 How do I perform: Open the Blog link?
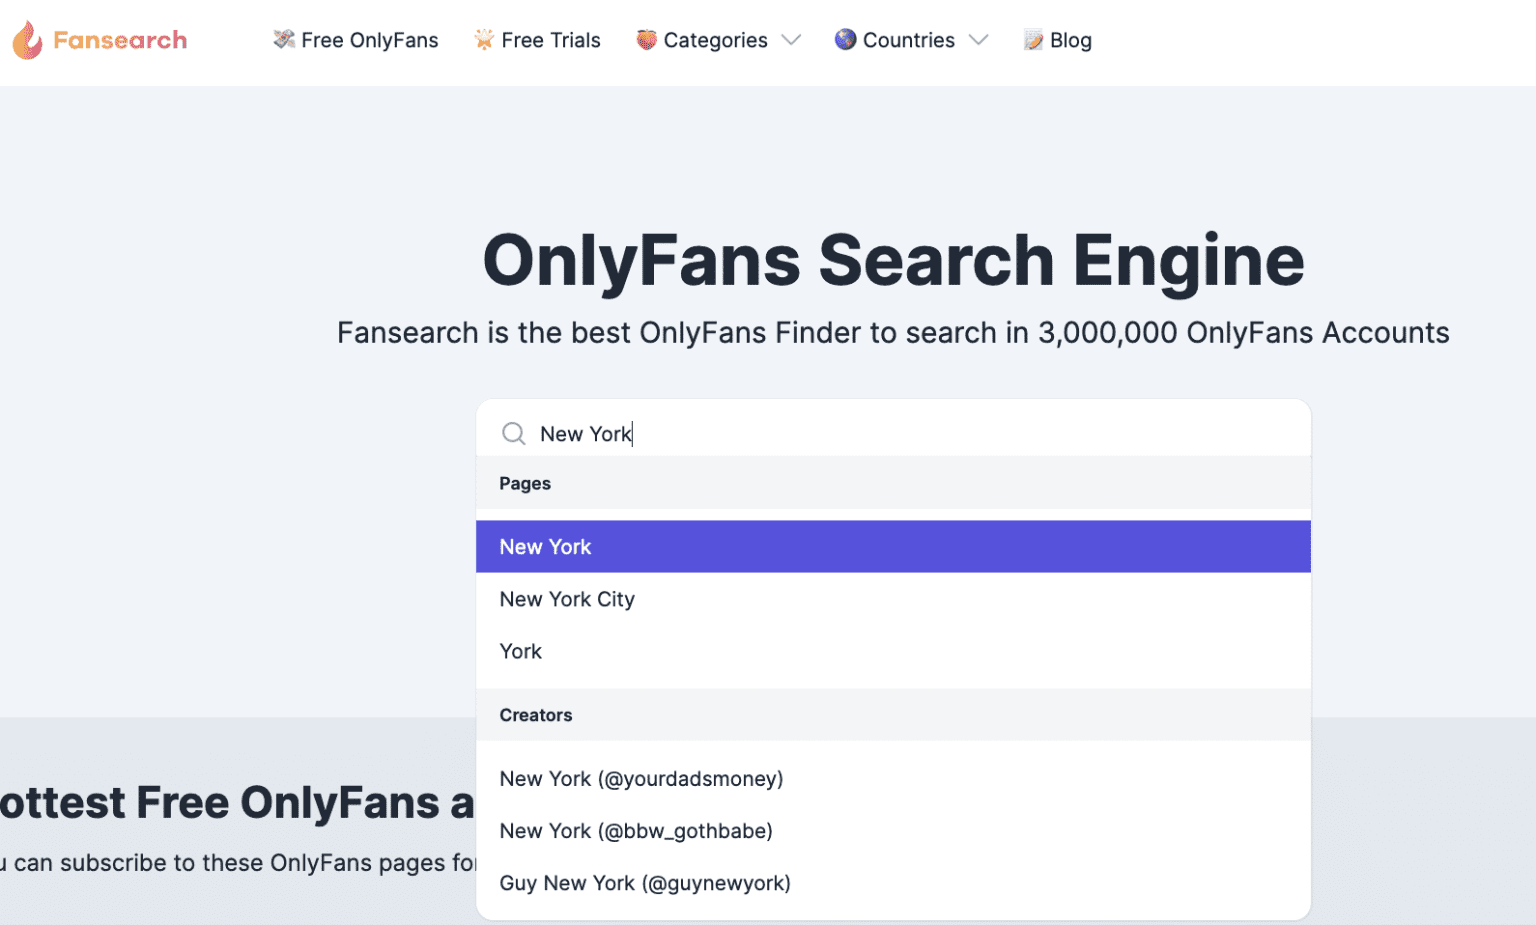[1070, 40]
